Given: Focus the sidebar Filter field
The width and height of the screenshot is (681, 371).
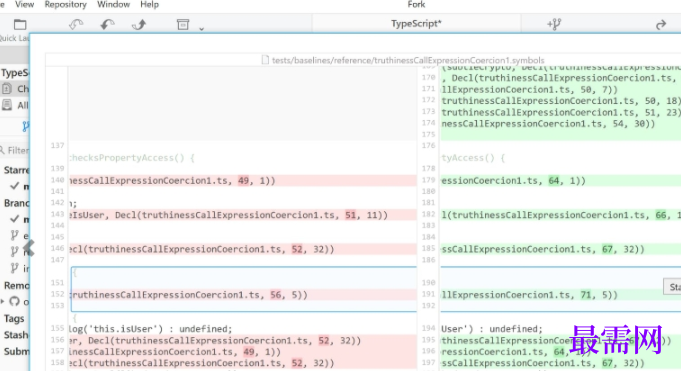Looking at the screenshot, I should pyautogui.click(x=15, y=150).
